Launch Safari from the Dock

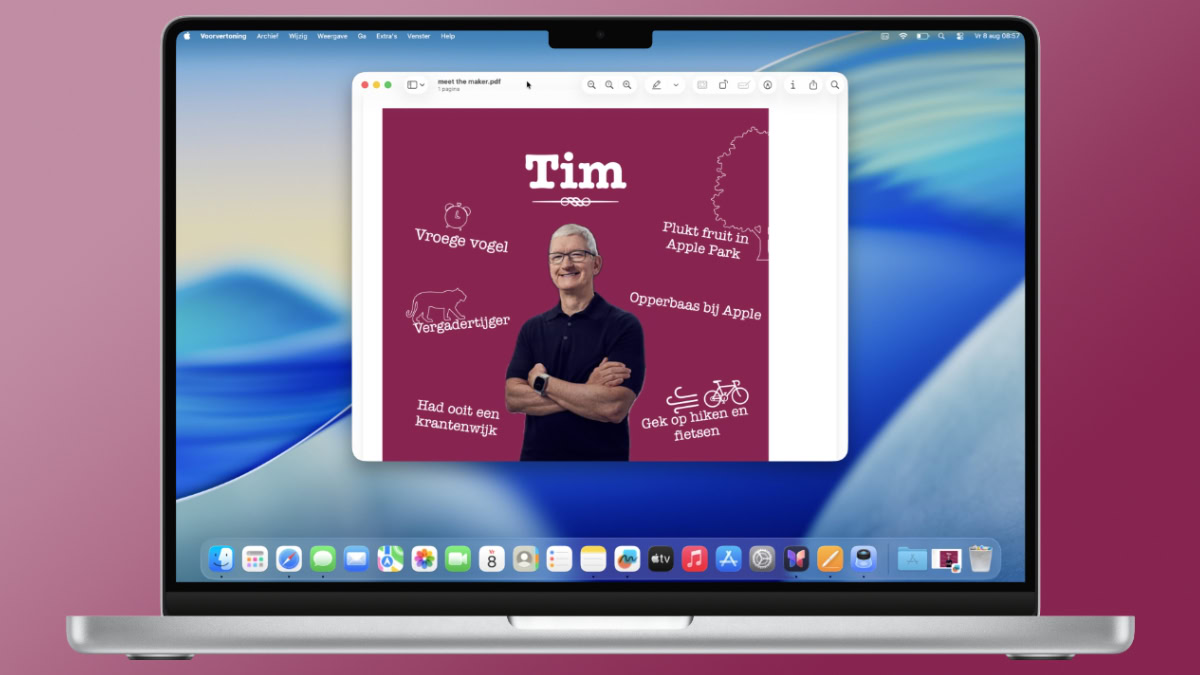(287, 559)
